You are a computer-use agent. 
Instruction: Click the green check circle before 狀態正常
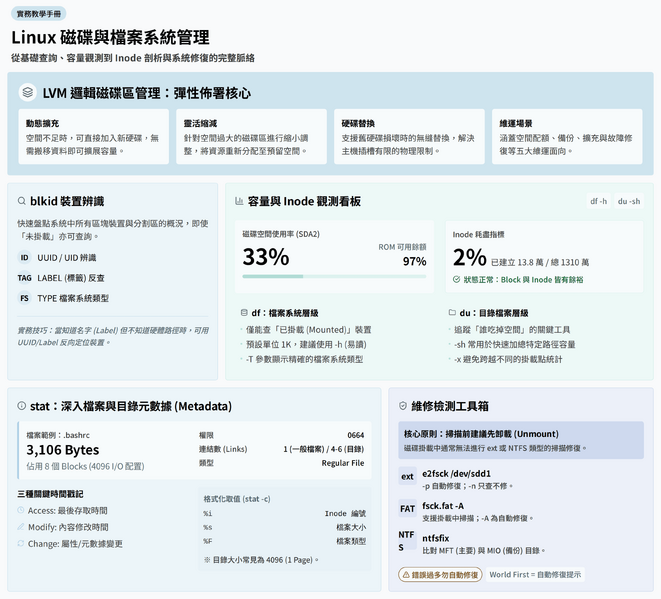tap(456, 279)
